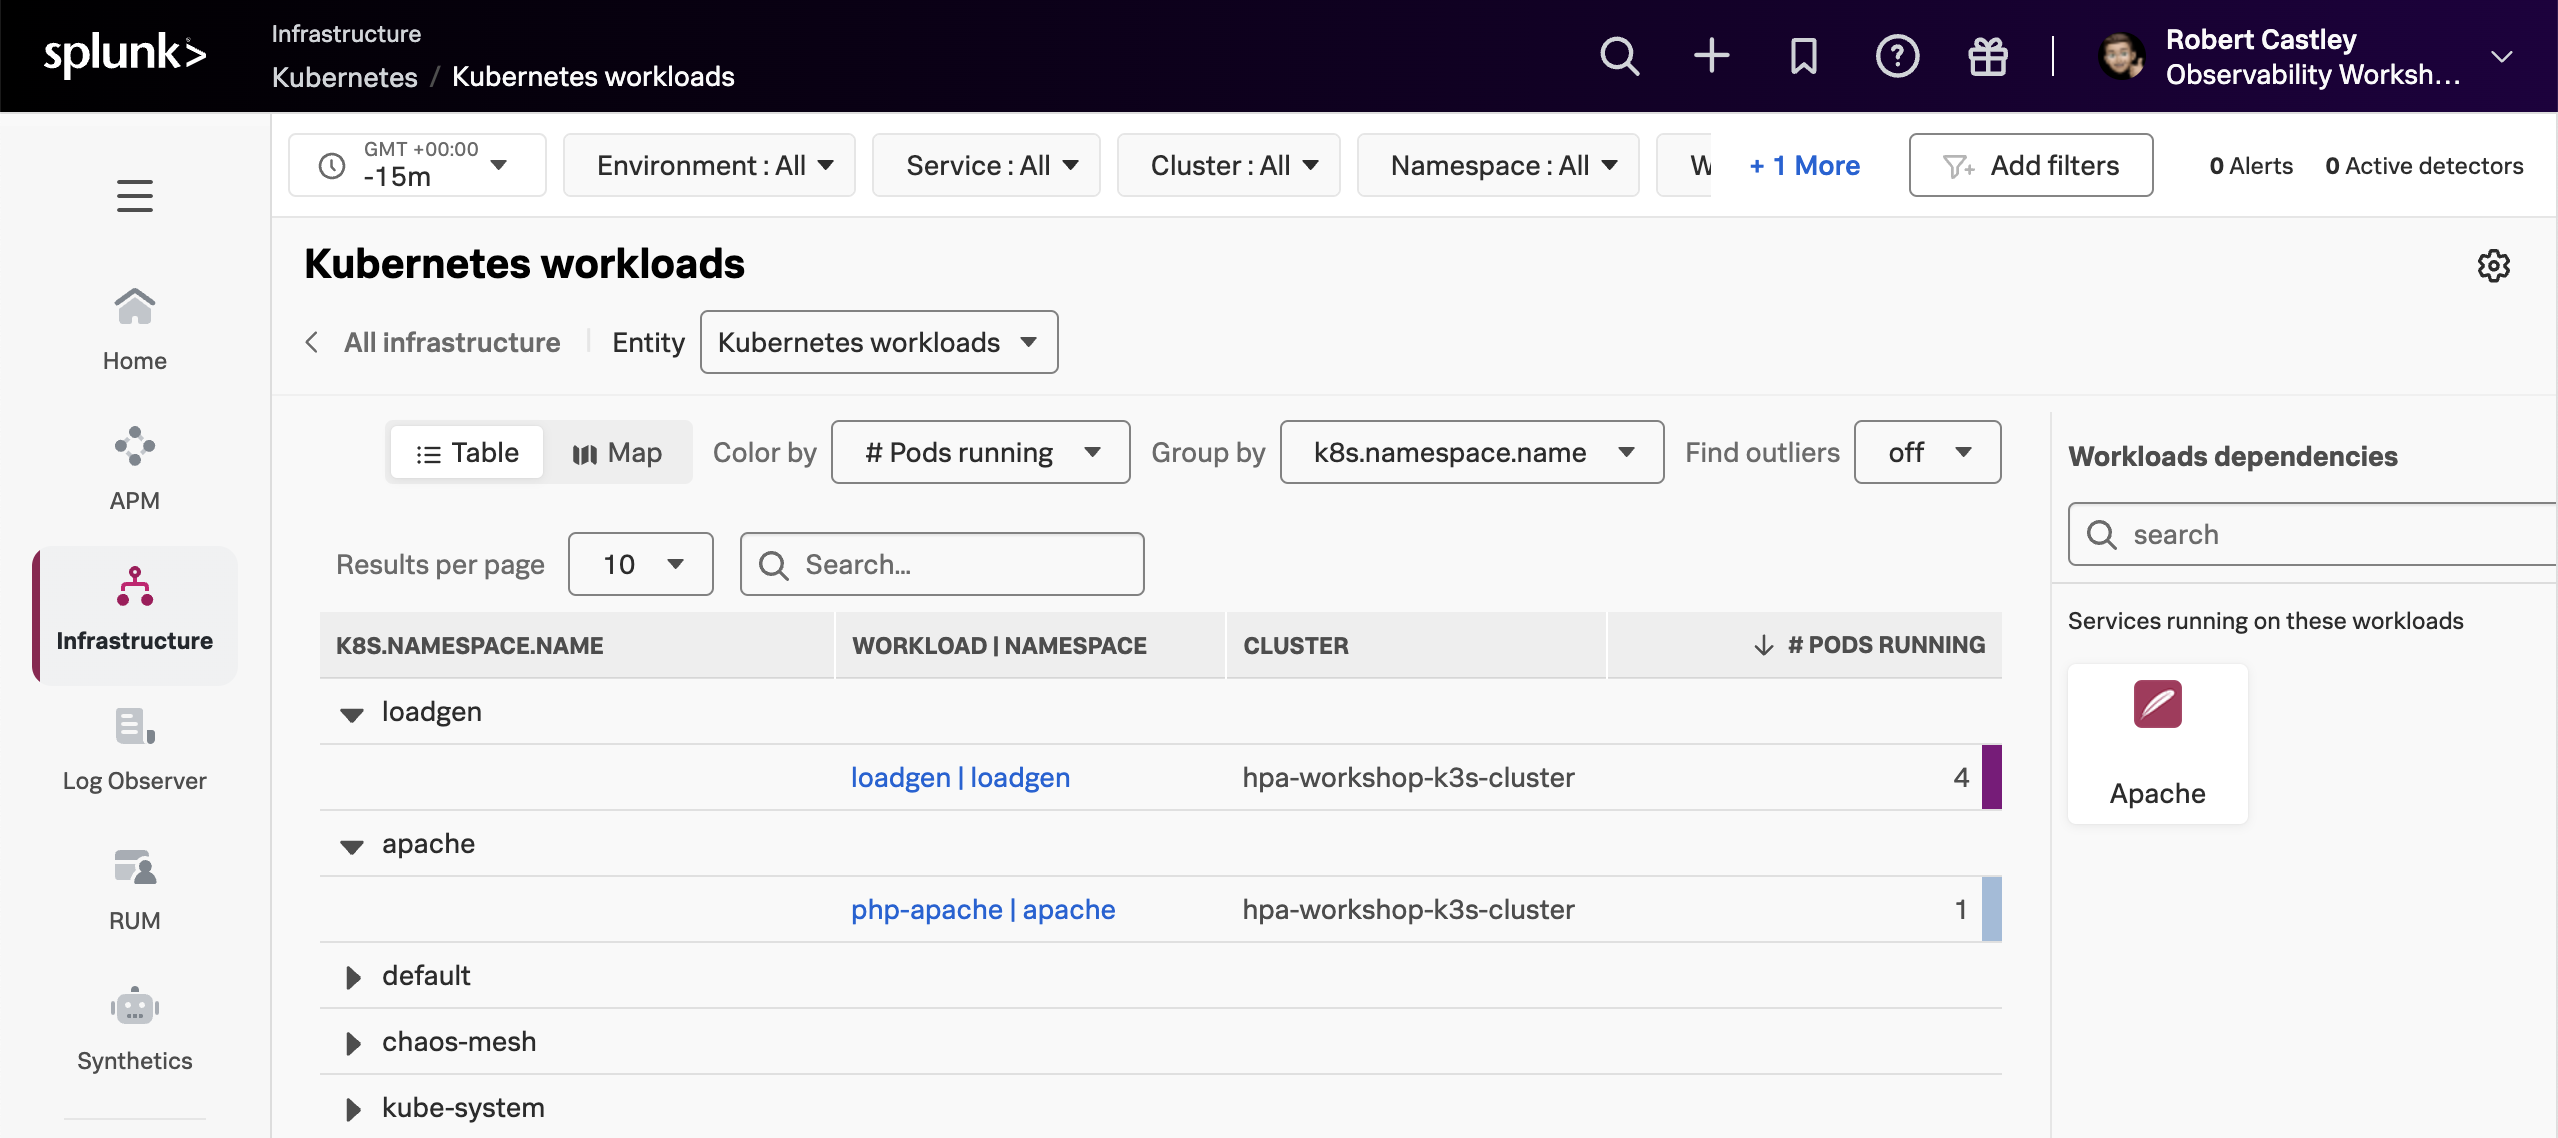The image size is (2558, 1138).
Task: Click the Add filters button
Action: coord(2030,166)
